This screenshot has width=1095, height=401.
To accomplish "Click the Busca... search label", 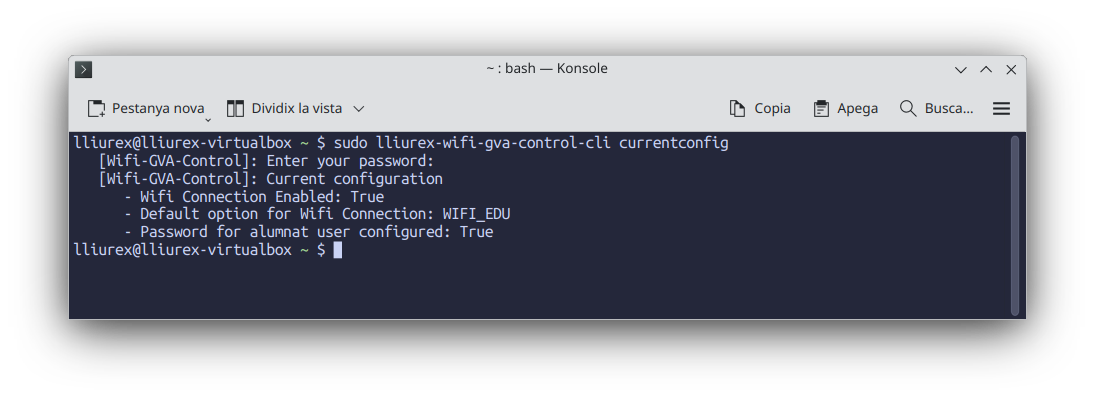I will (x=949, y=108).
